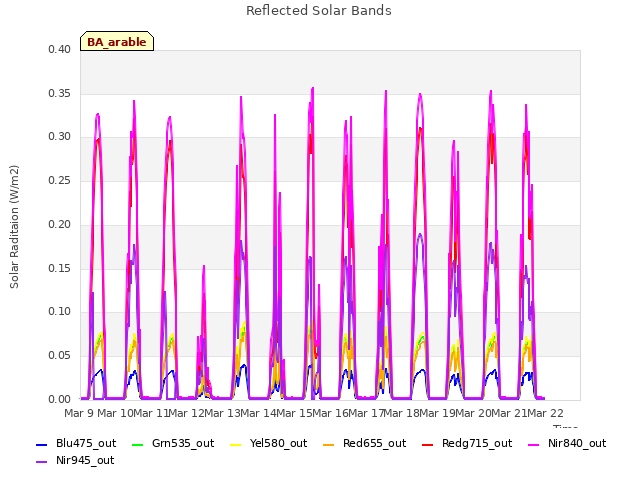Click the blue Blu475_out color marker
640x480 pixels.
point(41,444)
